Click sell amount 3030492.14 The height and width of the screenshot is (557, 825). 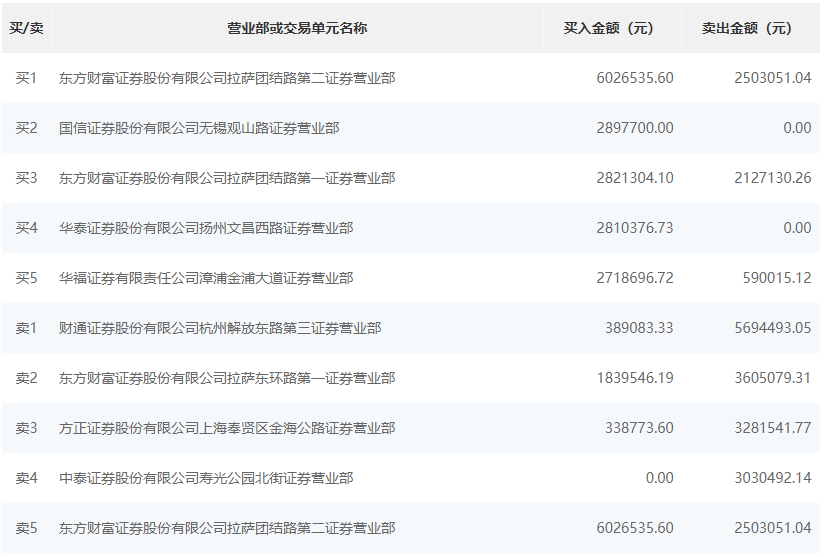click(772, 478)
